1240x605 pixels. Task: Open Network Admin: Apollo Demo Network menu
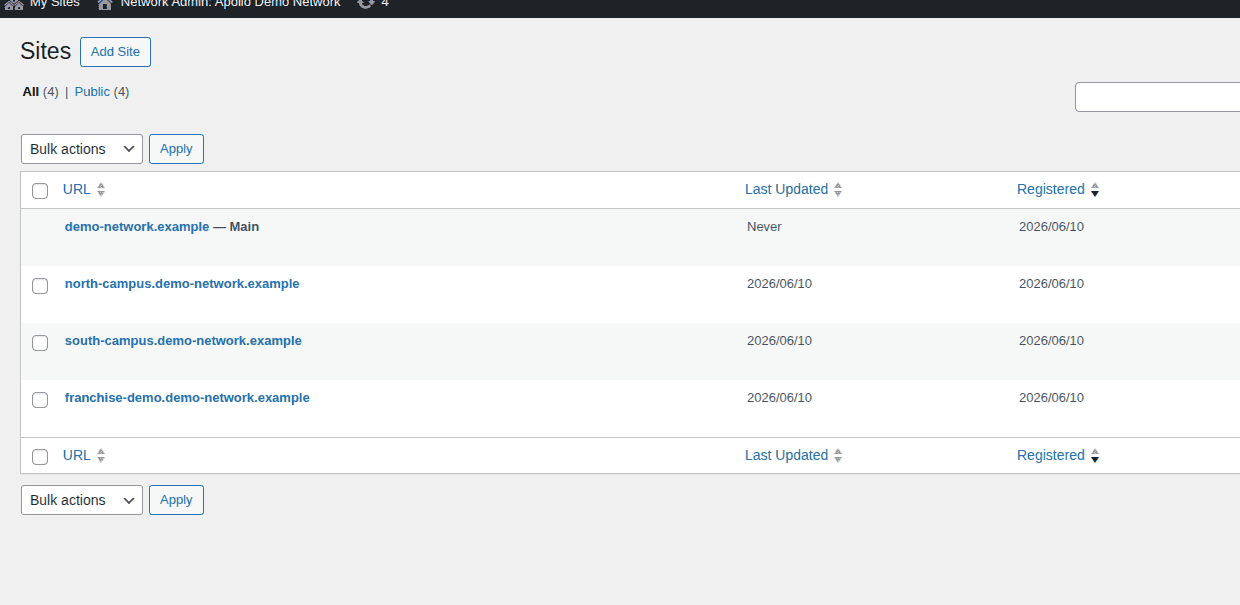pyautogui.click(x=219, y=4)
